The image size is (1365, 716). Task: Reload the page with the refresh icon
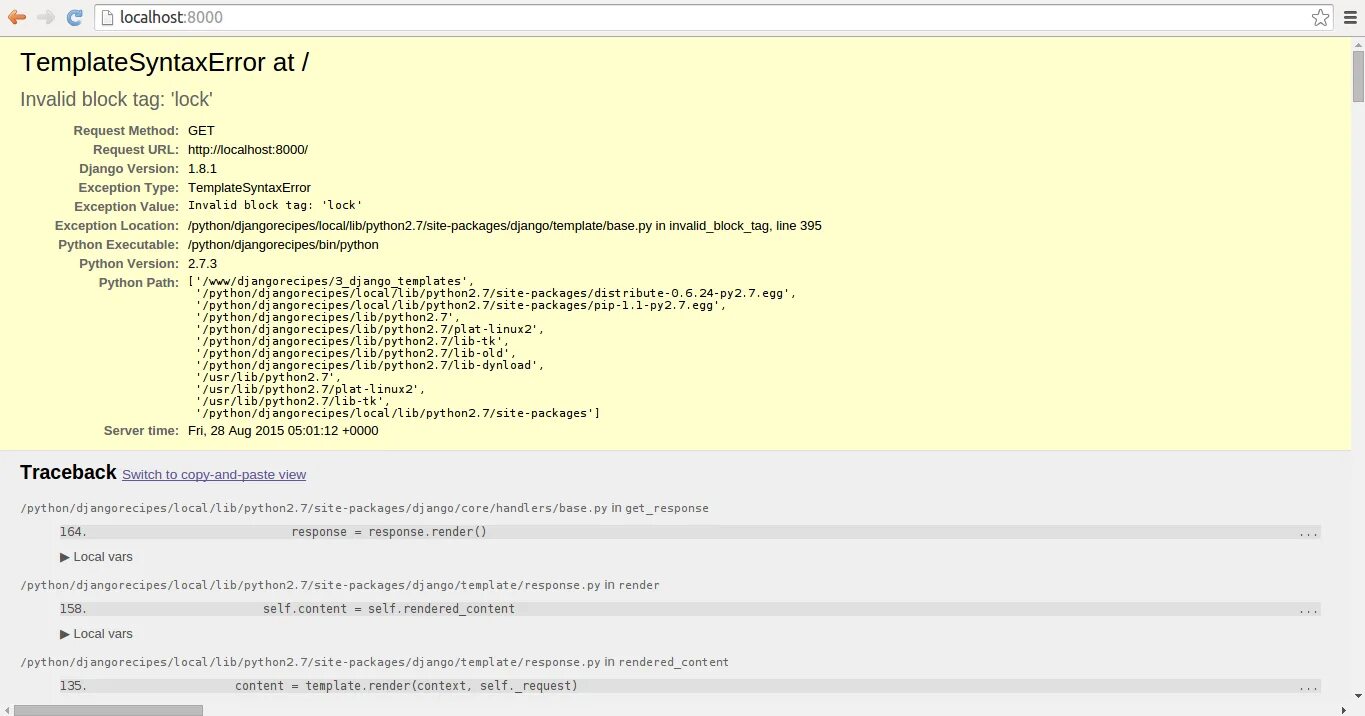pos(74,17)
